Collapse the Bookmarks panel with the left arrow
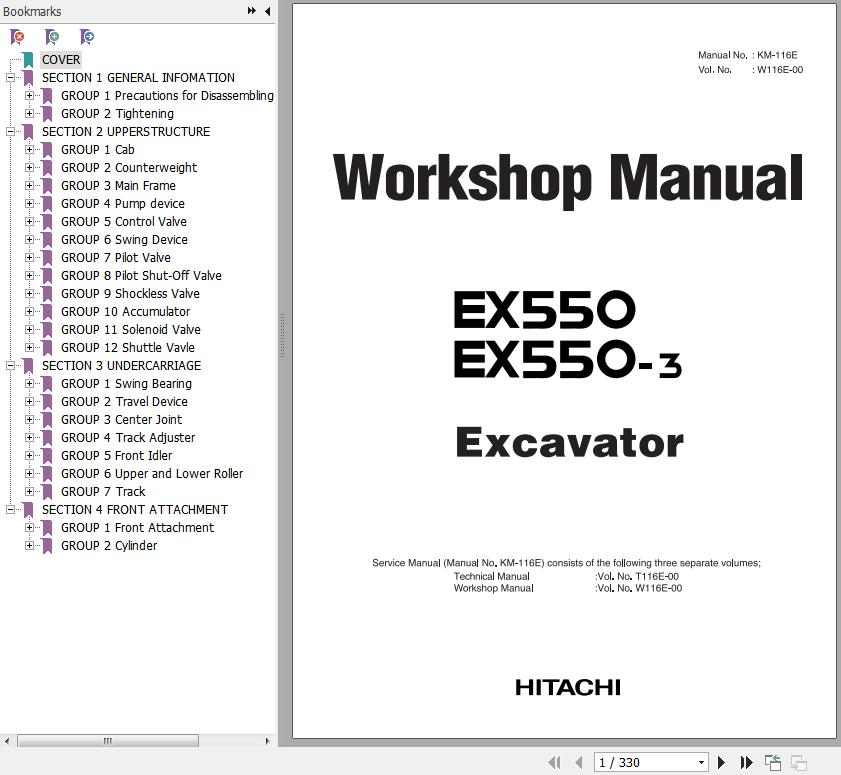The width and height of the screenshot is (841, 775). pyautogui.click(x=267, y=11)
